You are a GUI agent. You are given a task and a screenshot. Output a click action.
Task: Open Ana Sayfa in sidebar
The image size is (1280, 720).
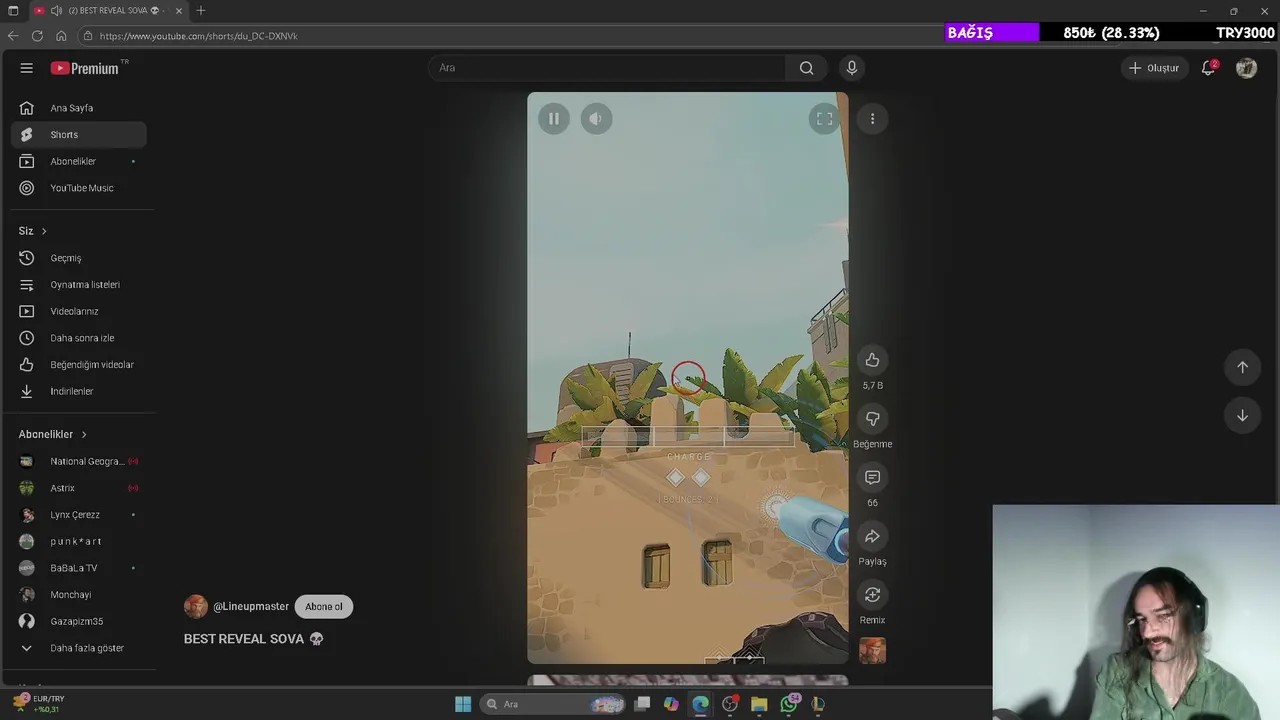pyautogui.click(x=79, y=108)
